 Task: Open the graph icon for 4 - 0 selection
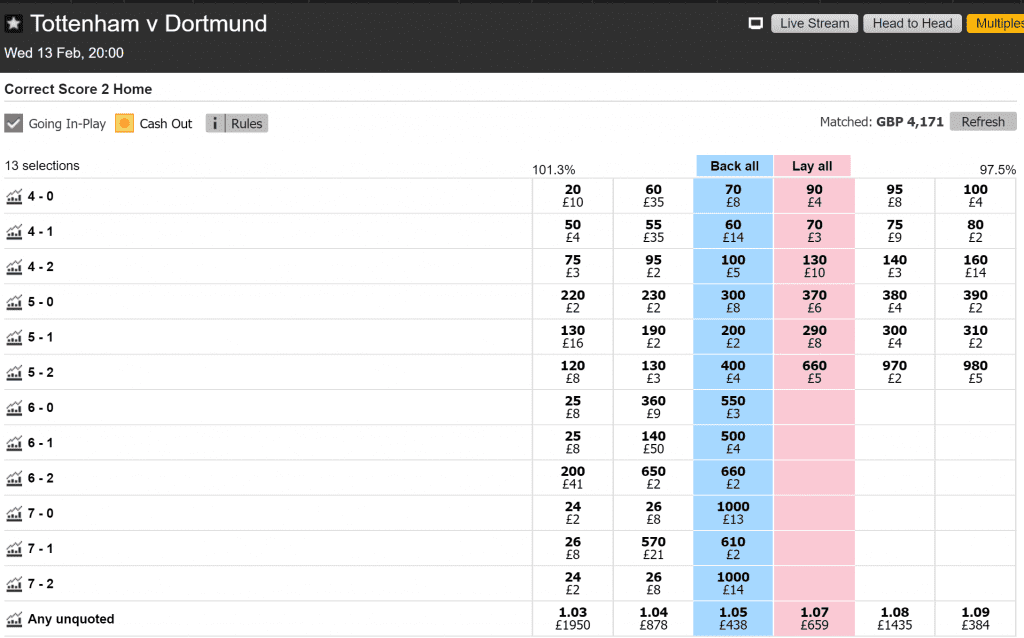pyautogui.click(x=14, y=197)
